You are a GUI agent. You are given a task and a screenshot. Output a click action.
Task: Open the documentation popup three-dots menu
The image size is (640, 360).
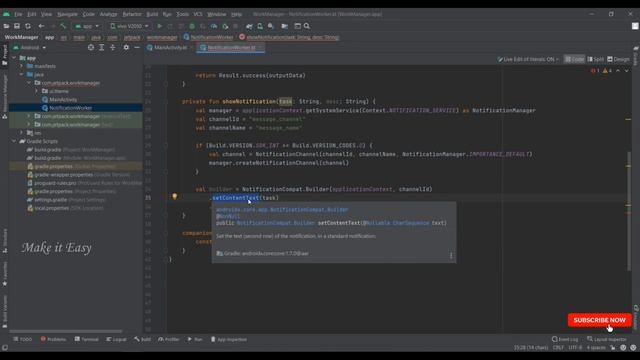point(451,256)
